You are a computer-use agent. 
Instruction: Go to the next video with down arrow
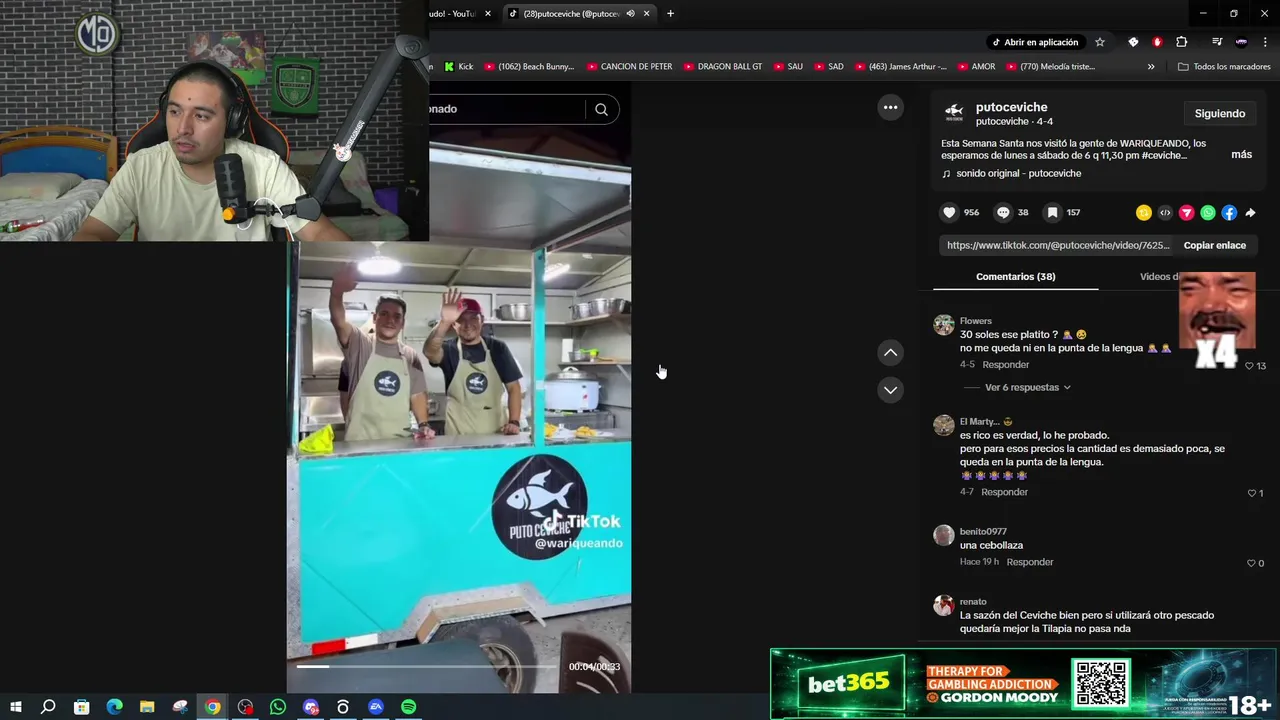pyautogui.click(x=890, y=390)
